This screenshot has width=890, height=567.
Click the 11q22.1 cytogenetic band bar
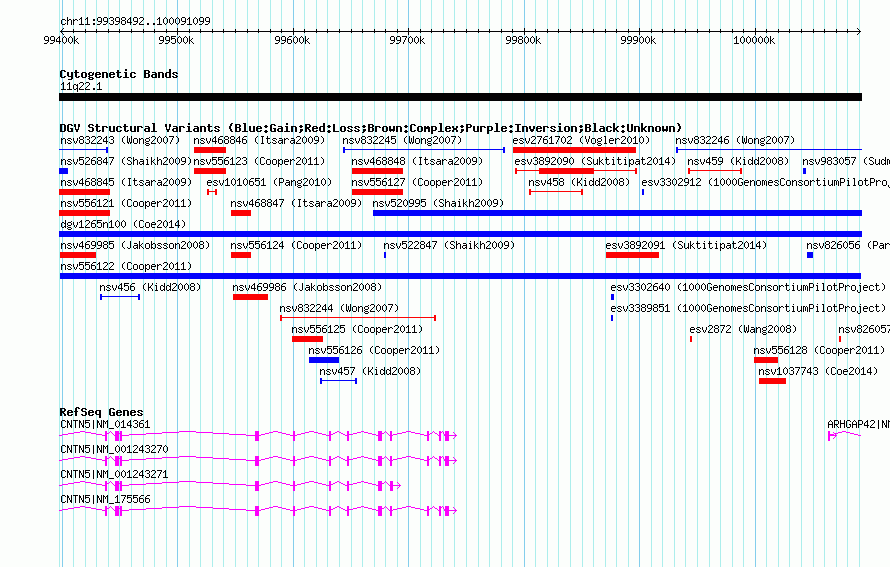460,97
